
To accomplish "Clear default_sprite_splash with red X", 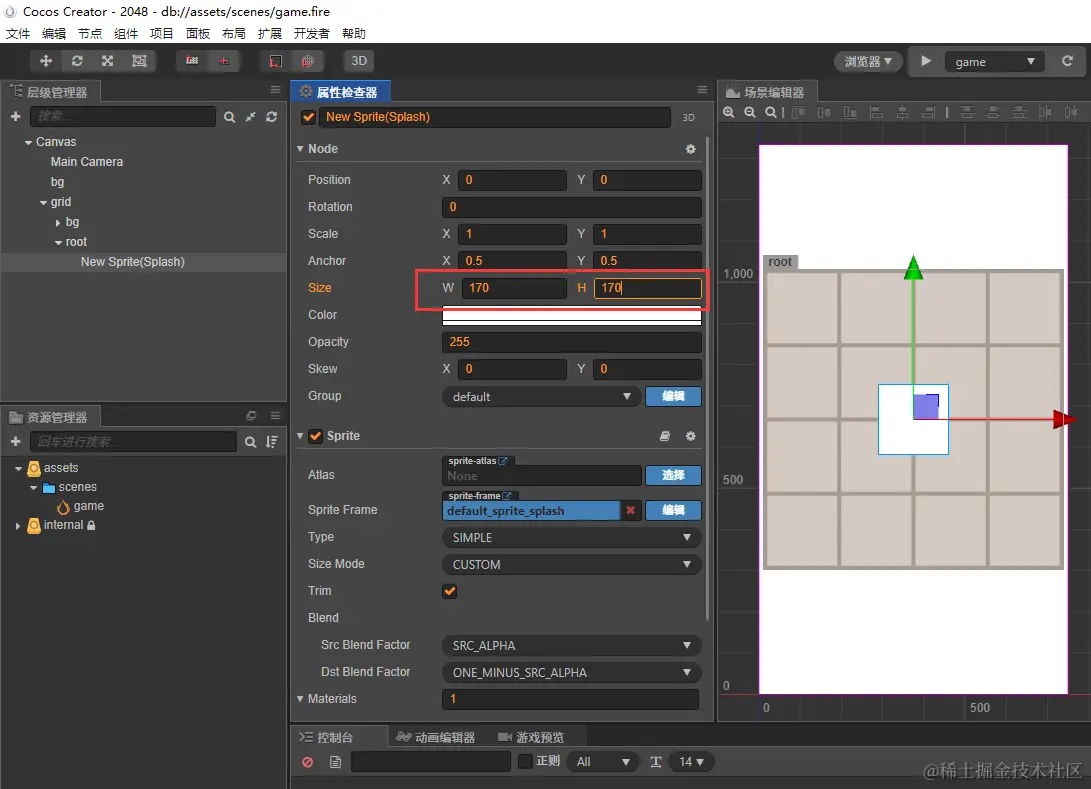I will click(x=630, y=510).
